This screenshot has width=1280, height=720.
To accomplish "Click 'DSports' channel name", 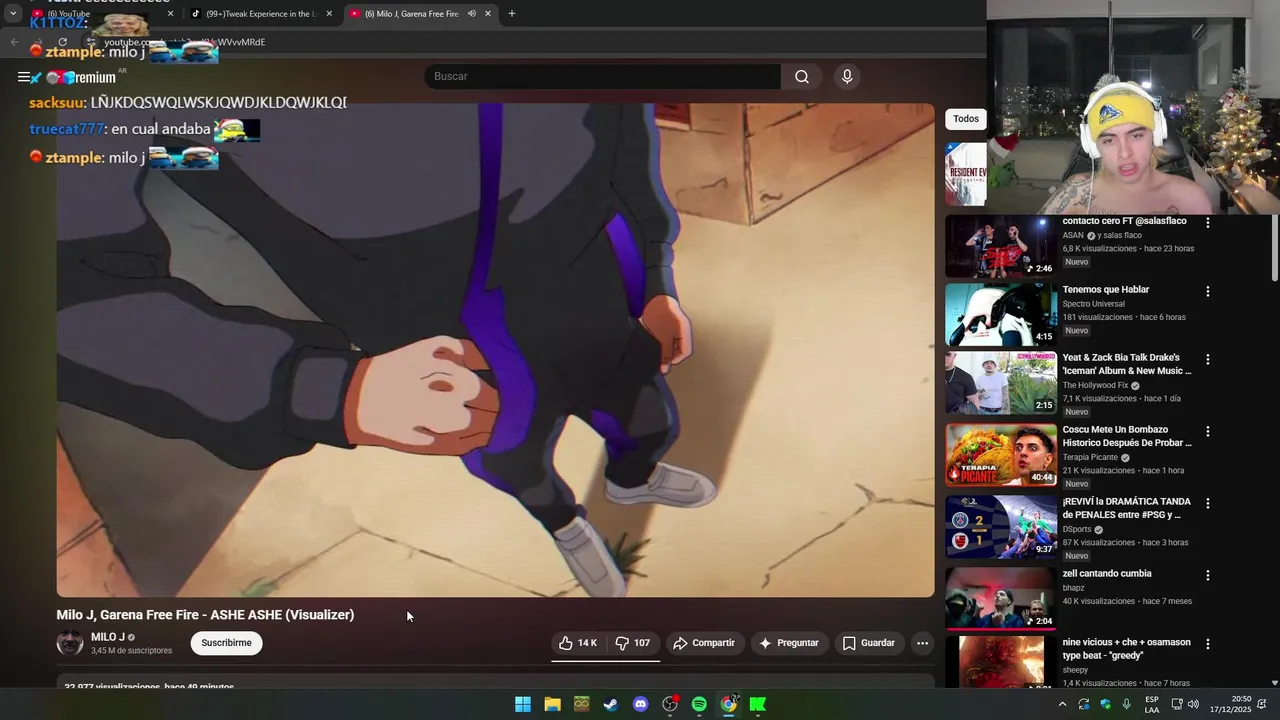I will 1077,530.
